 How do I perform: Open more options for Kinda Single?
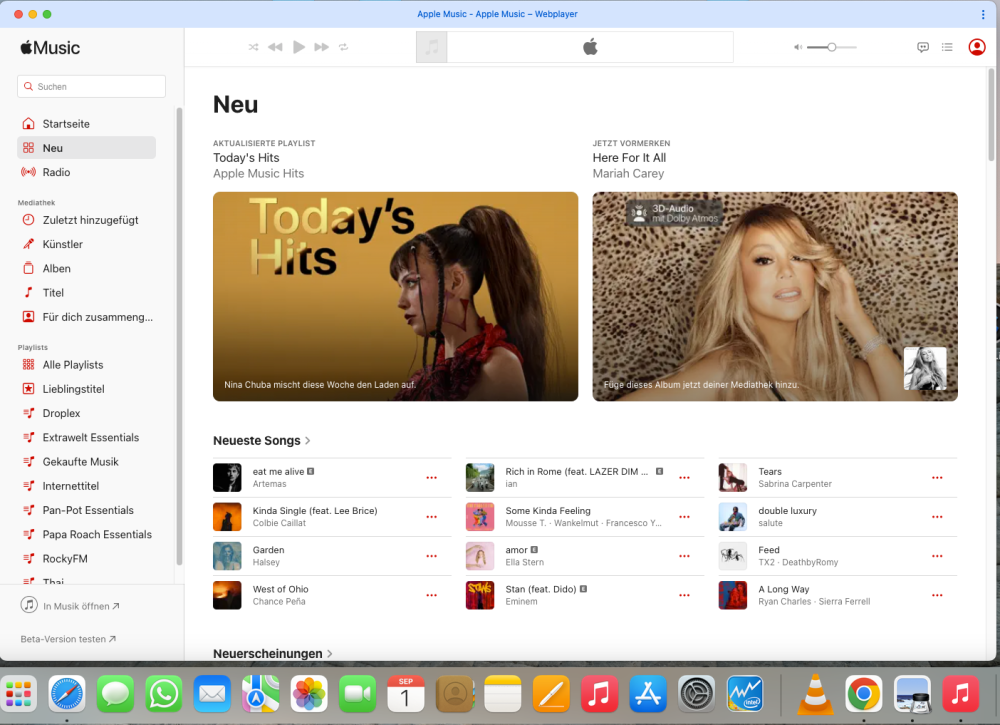432,517
